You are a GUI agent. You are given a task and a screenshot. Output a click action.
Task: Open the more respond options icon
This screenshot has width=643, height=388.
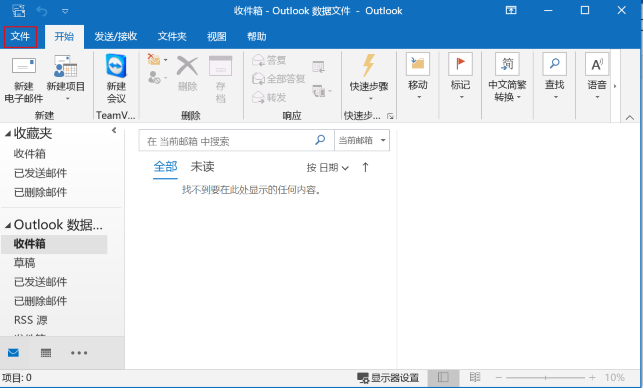[321, 91]
